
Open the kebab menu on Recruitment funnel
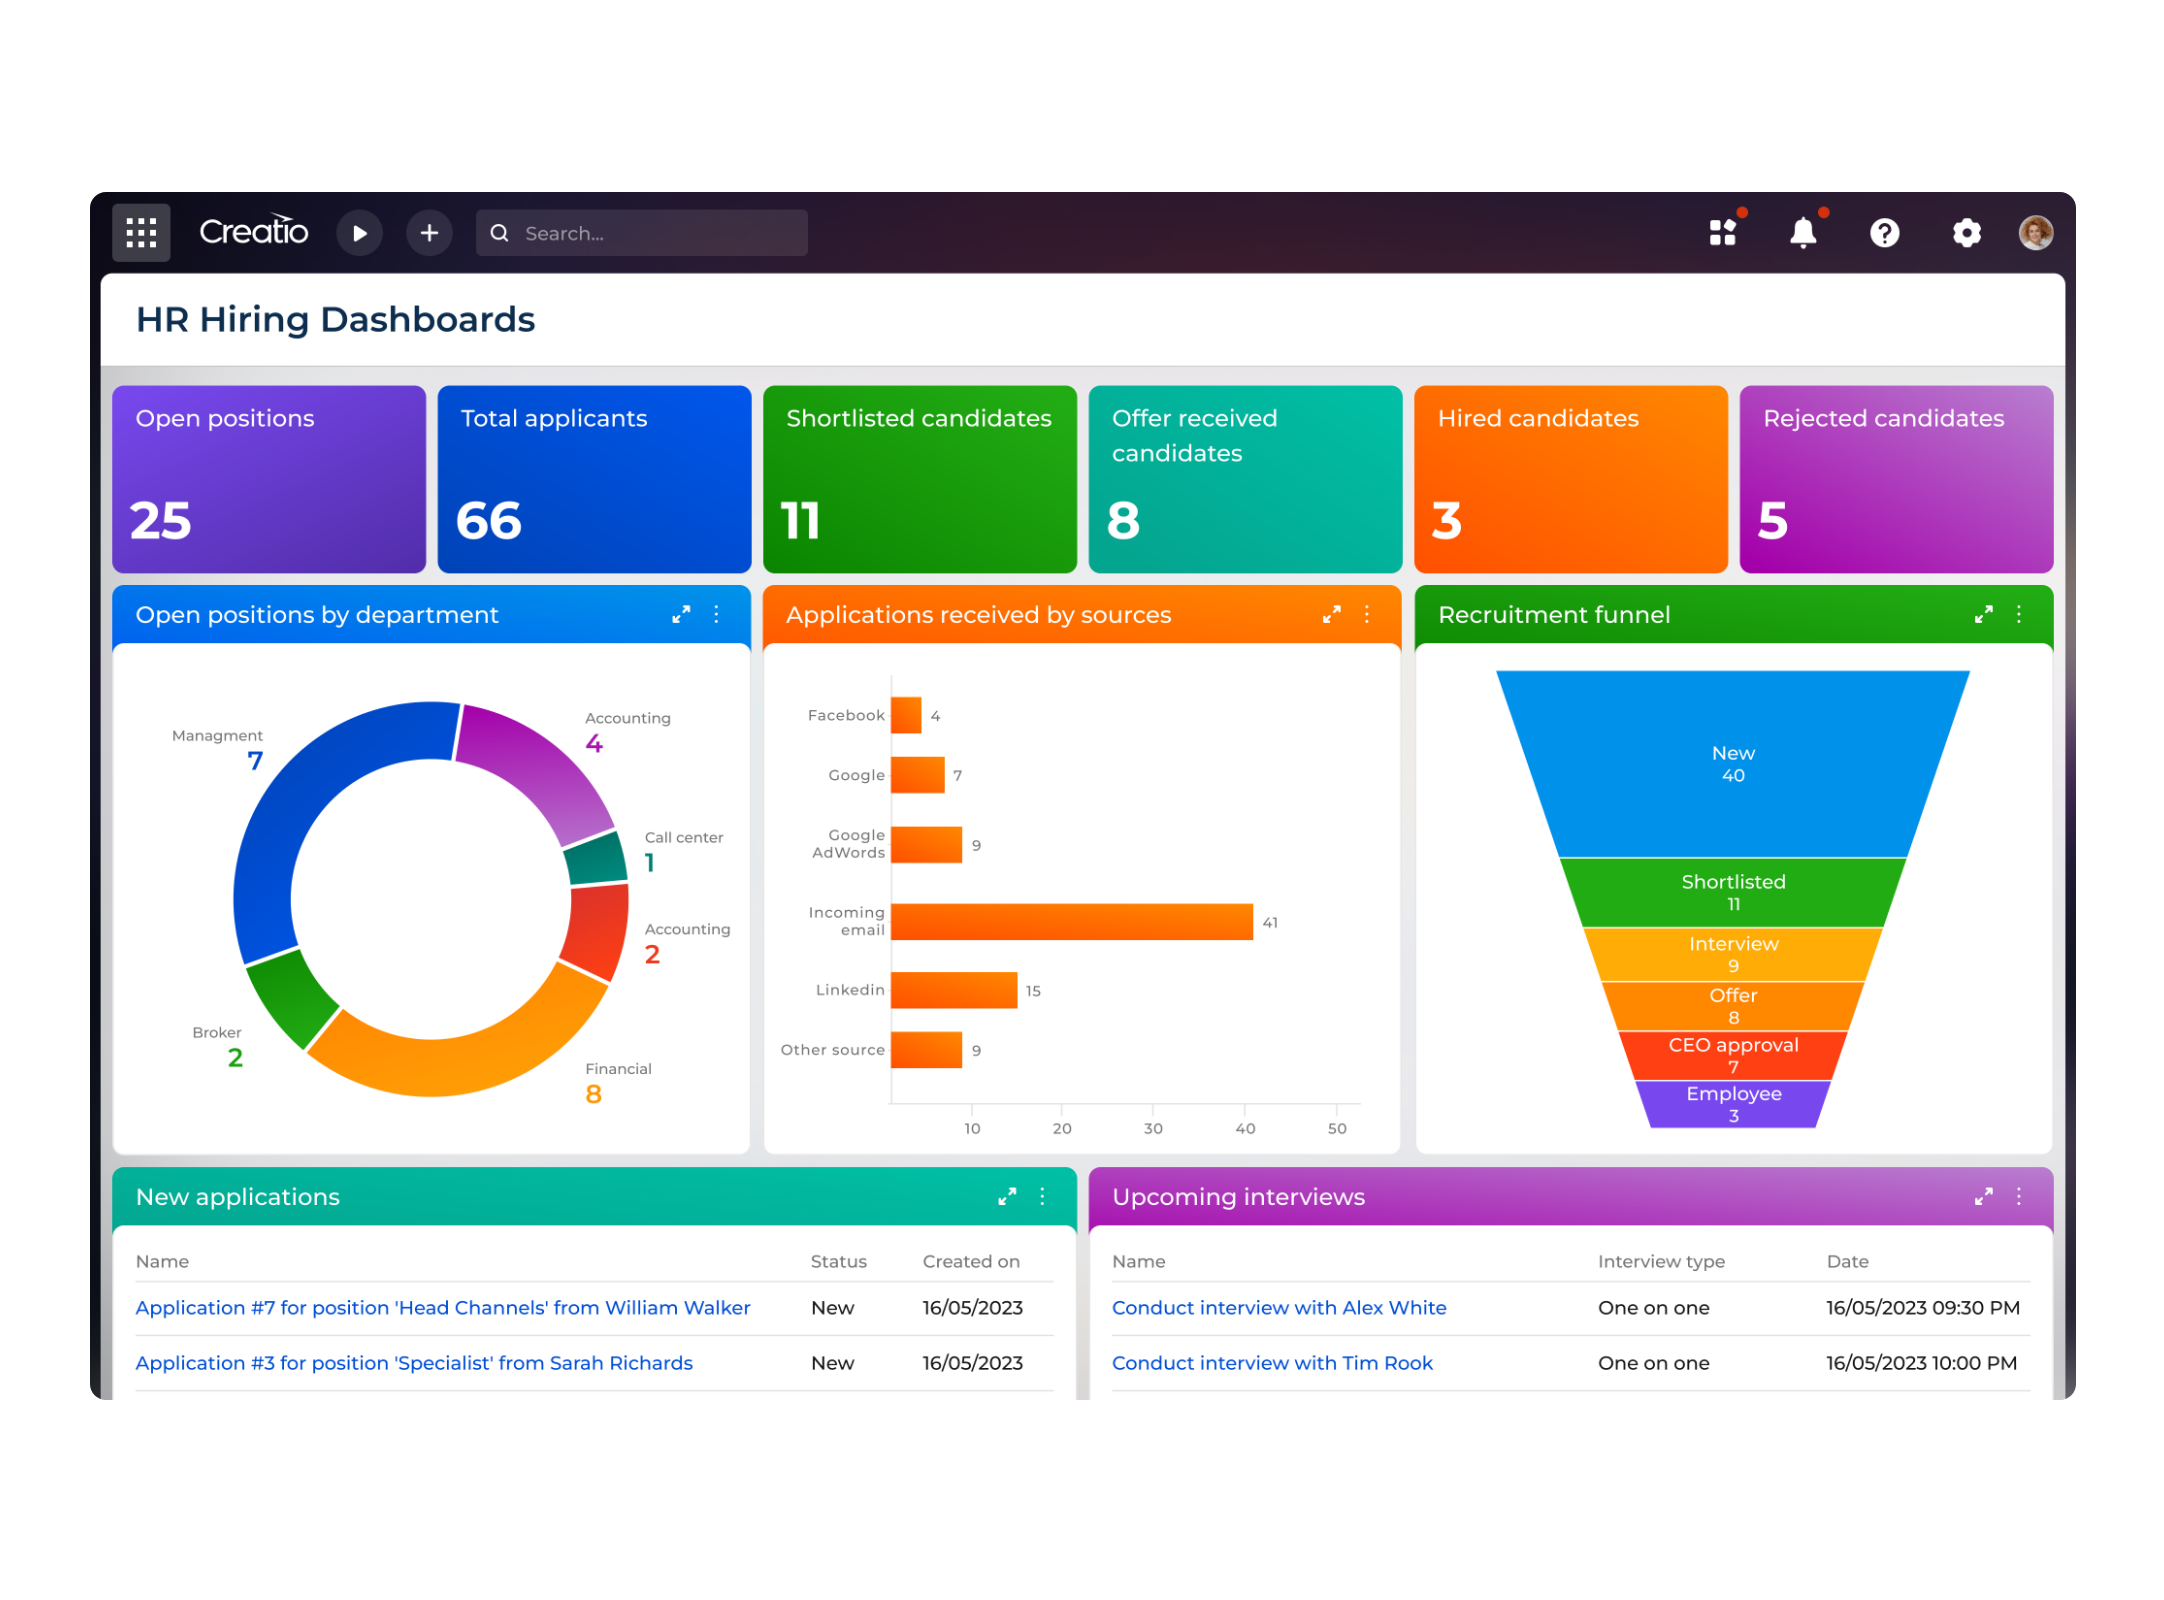click(2018, 614)
